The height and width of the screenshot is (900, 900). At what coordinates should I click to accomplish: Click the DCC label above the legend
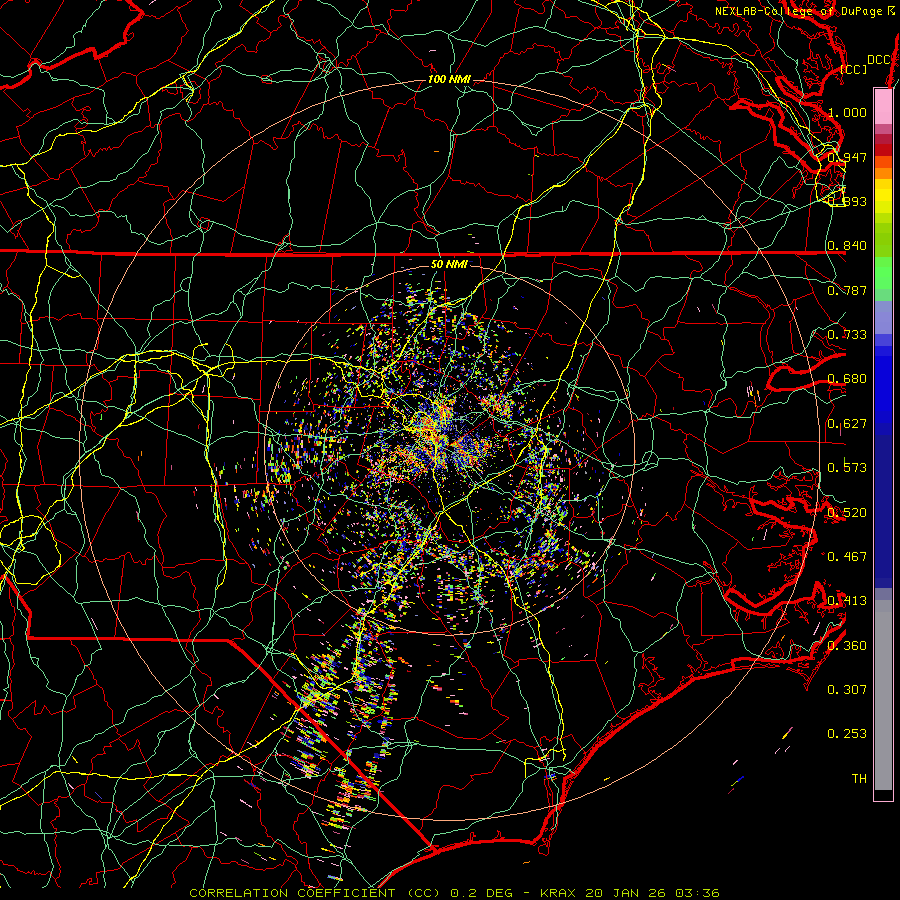click(878, 60)
